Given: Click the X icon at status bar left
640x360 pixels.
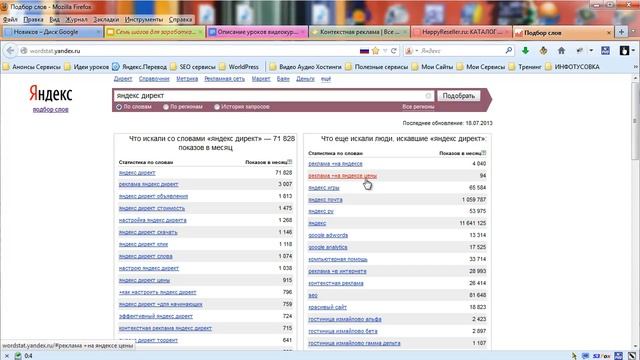Looking at the screenshot, I should click(x=7, y=356).
